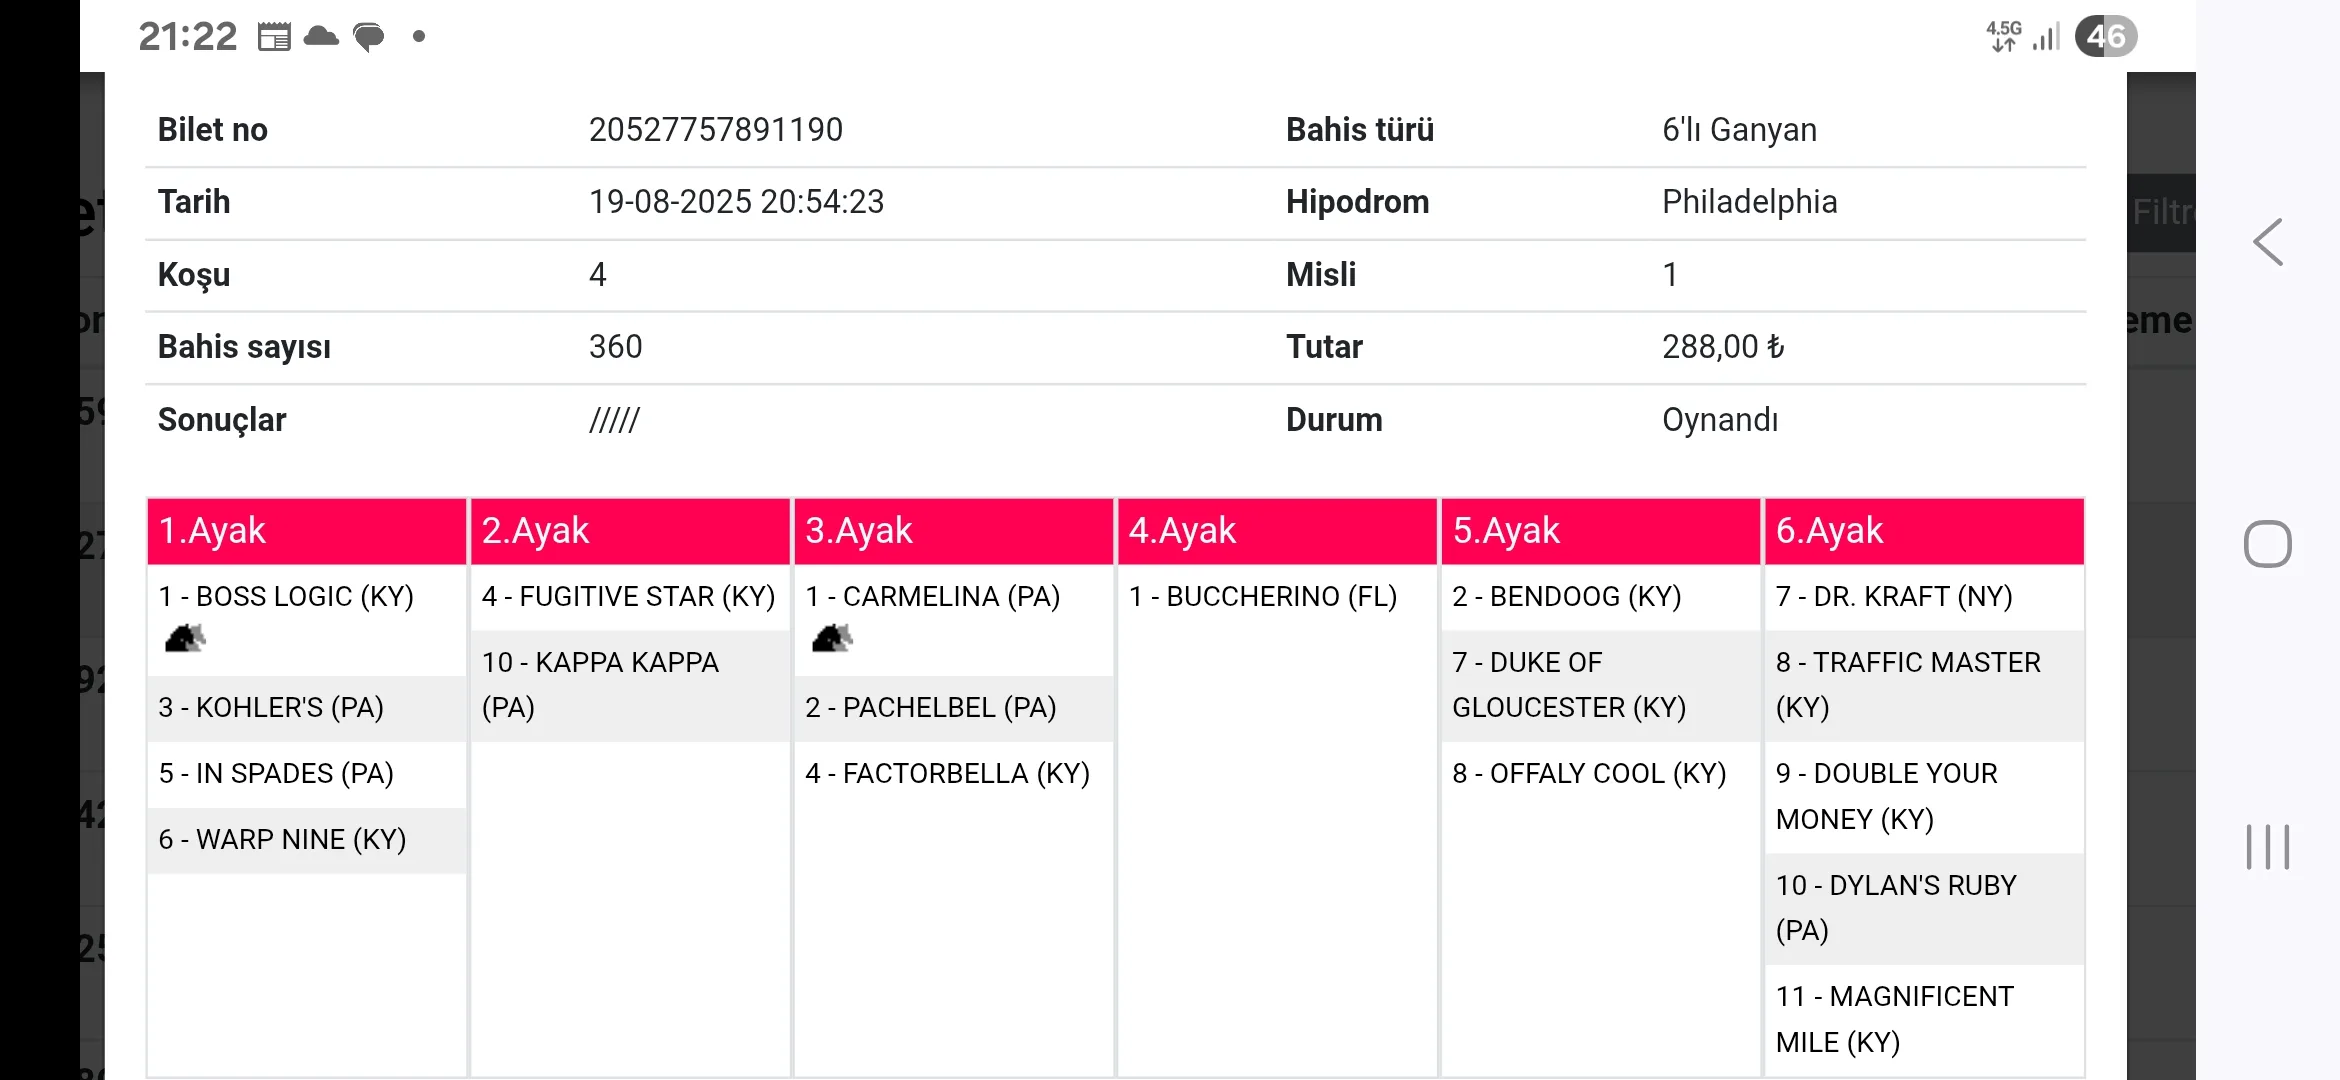
Task: Select the 1.Ayak column header
Action: pyautogui.click(x=307, y=531)
